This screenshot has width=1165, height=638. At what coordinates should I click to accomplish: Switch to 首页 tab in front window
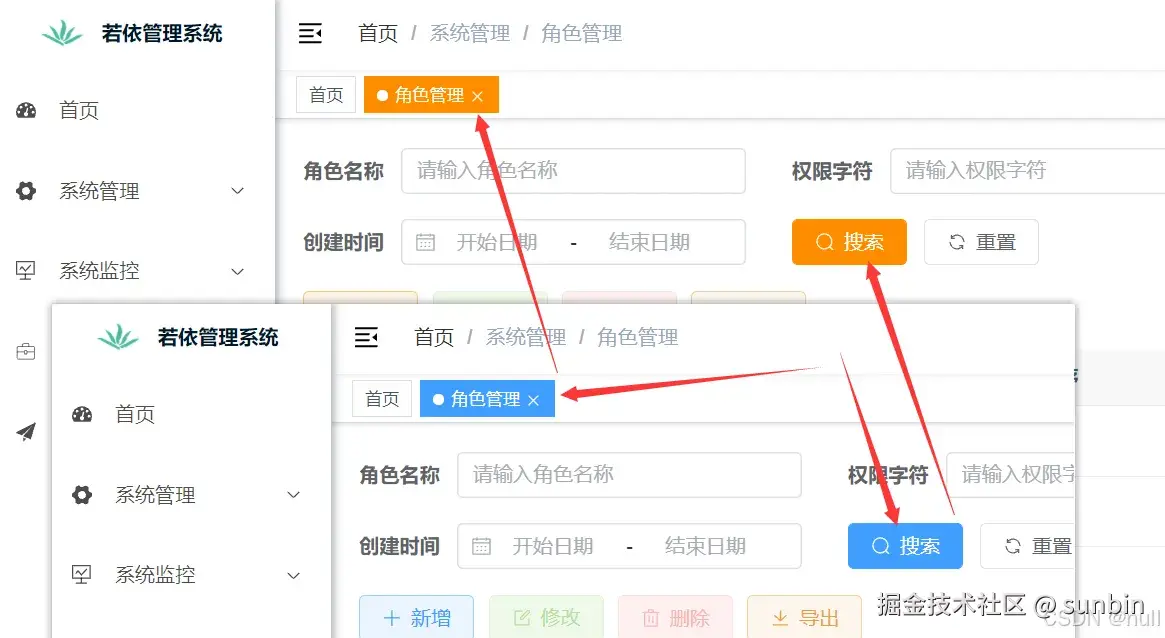[x=382, y=399]
